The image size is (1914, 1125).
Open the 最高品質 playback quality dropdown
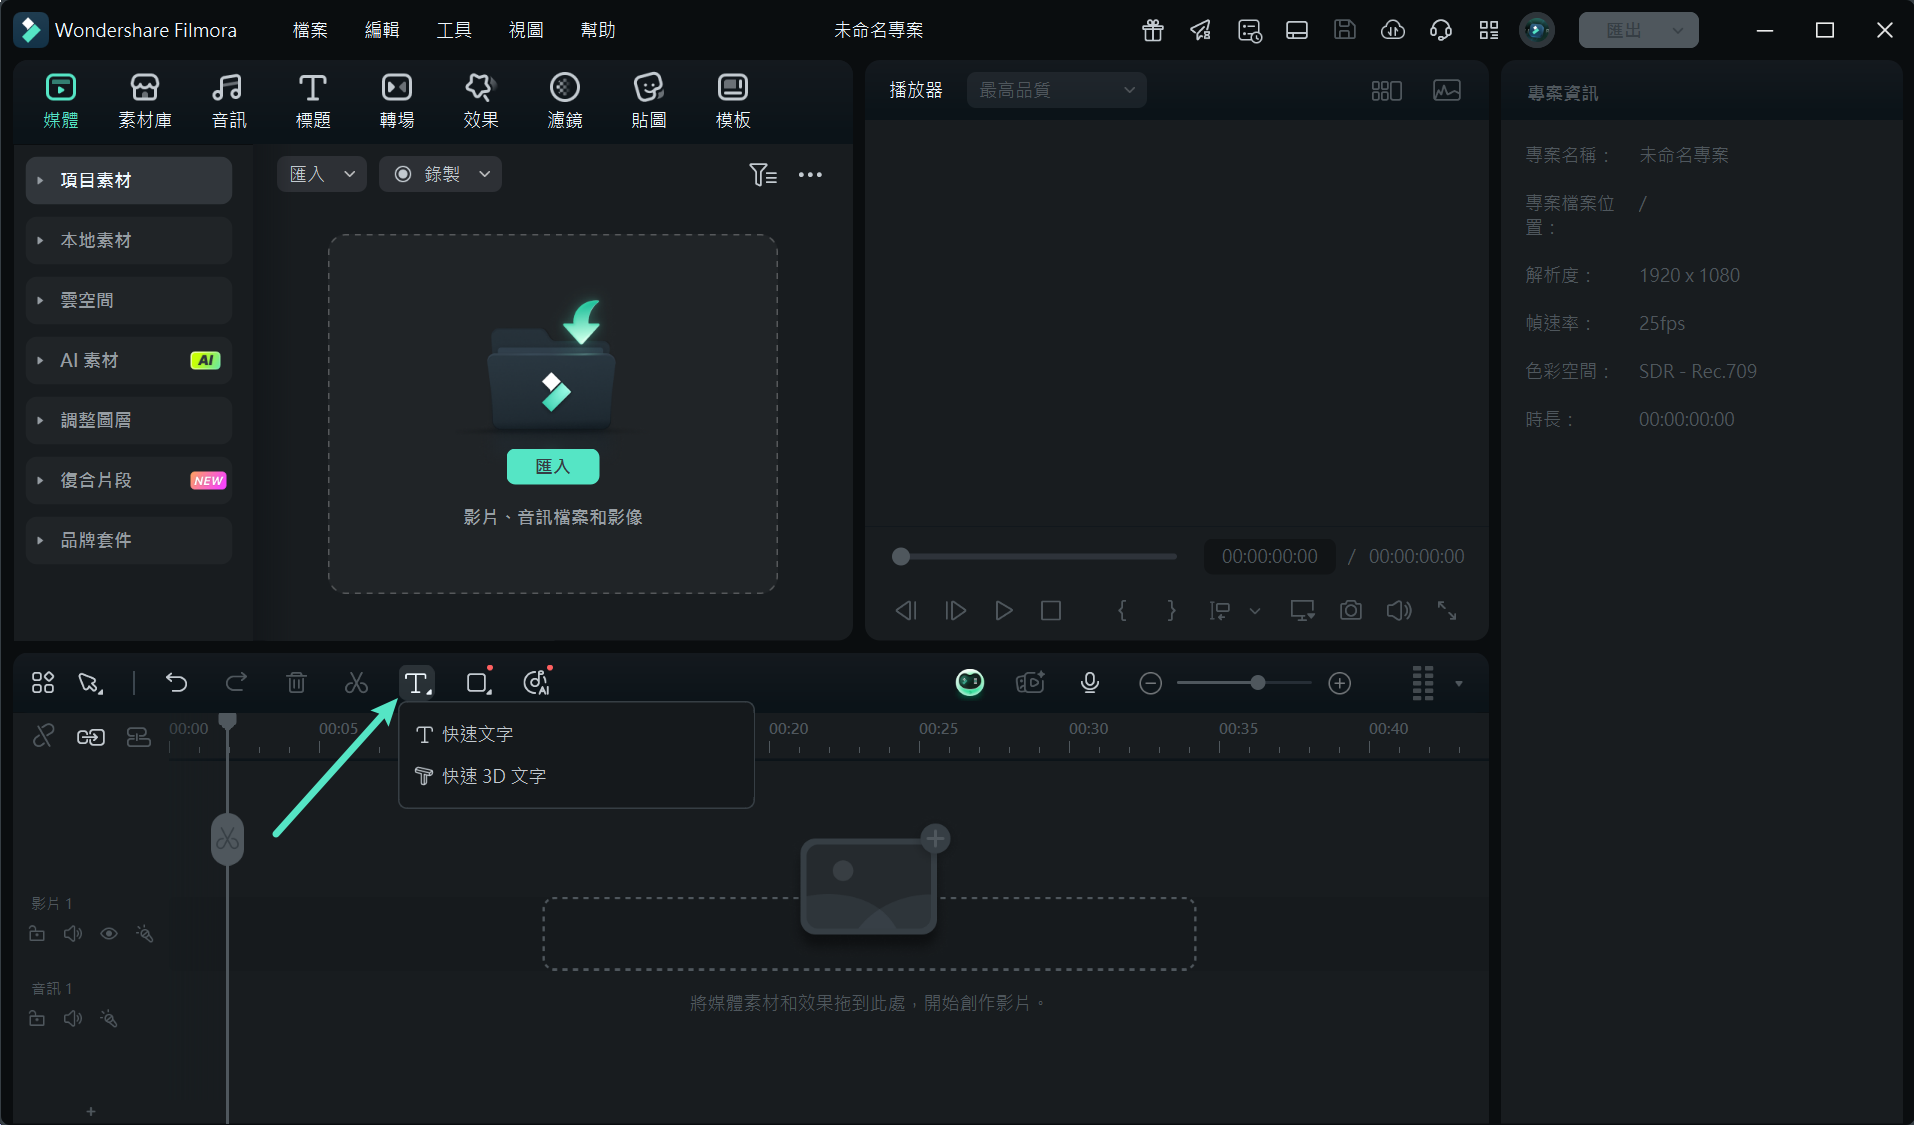tap(1056, 90)
